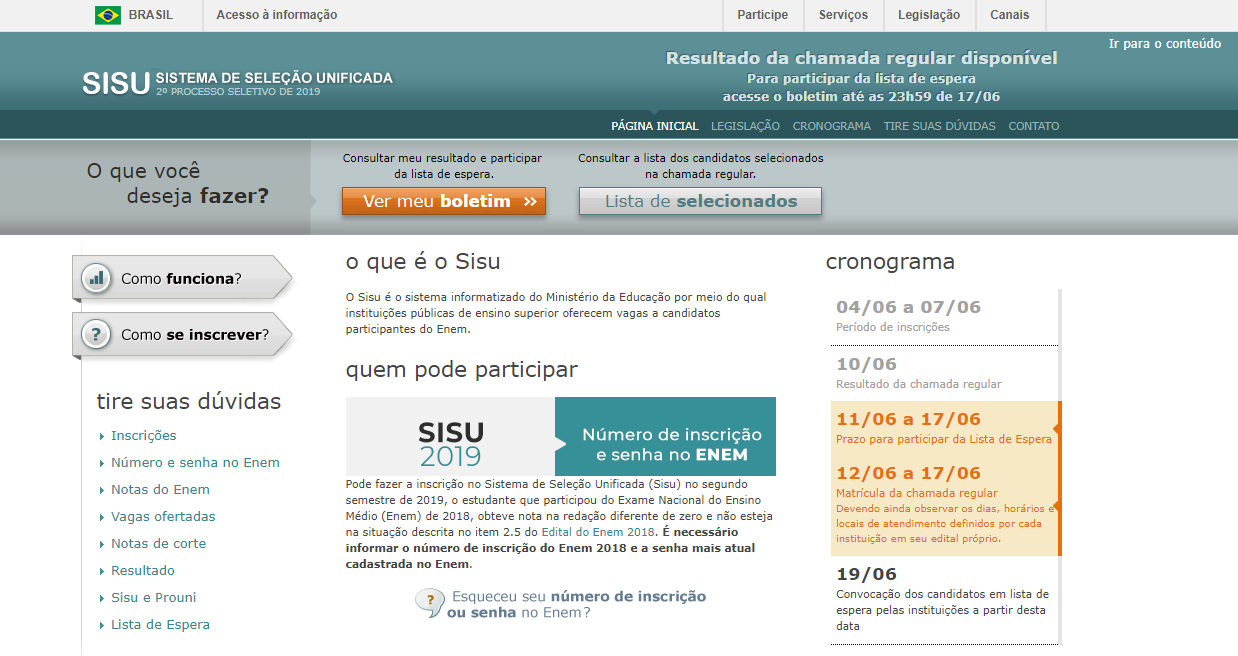
Task: Go to the Cronograma menu item
Action: (831, 126)
